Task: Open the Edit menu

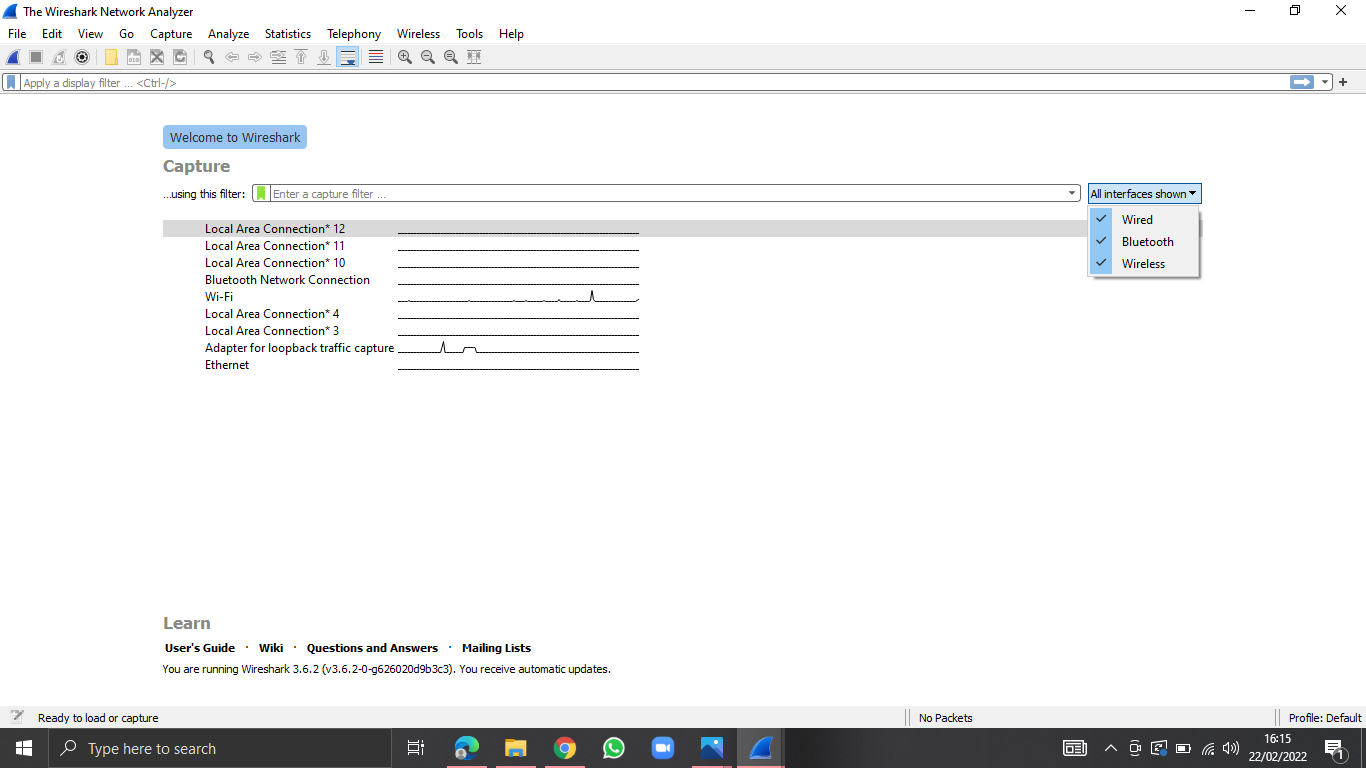Action: (52, 34)
